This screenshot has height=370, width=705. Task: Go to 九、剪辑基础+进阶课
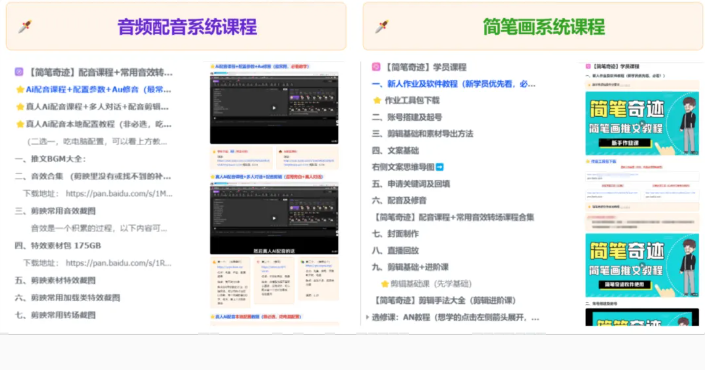[411, 267]
